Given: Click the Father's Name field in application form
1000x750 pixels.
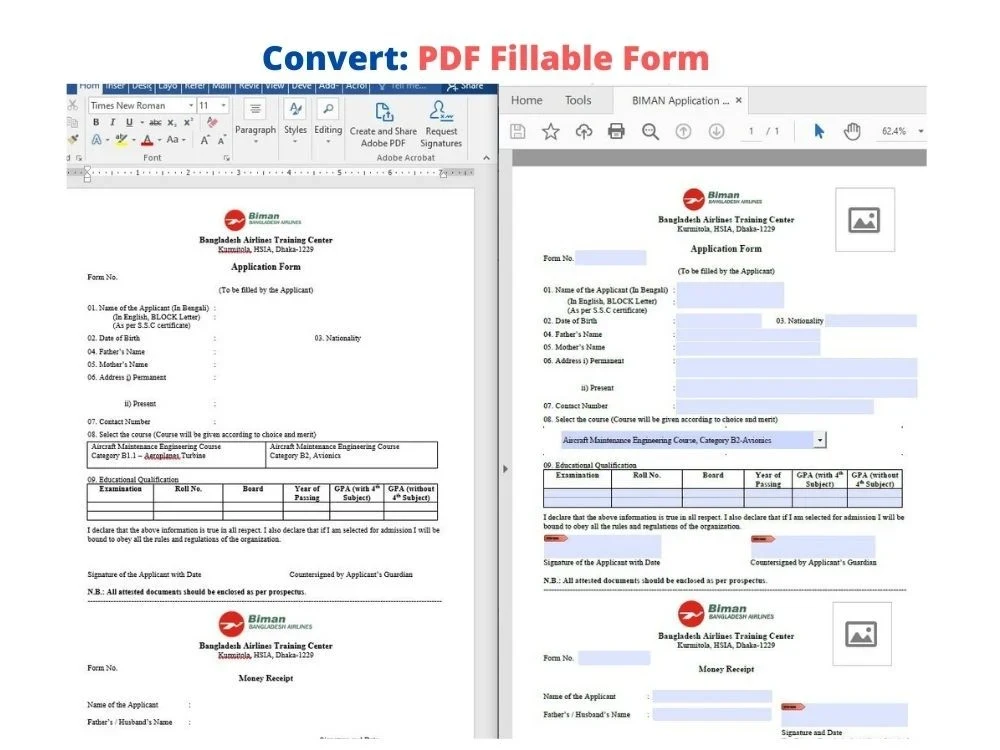Looking at the screenshot, I should (747, 334).
